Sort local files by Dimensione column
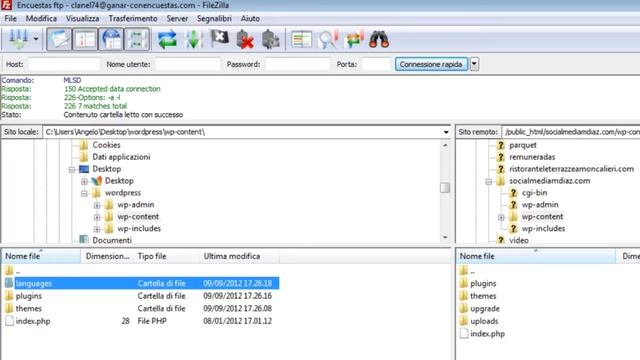640x360 pixels. [107, 256]
